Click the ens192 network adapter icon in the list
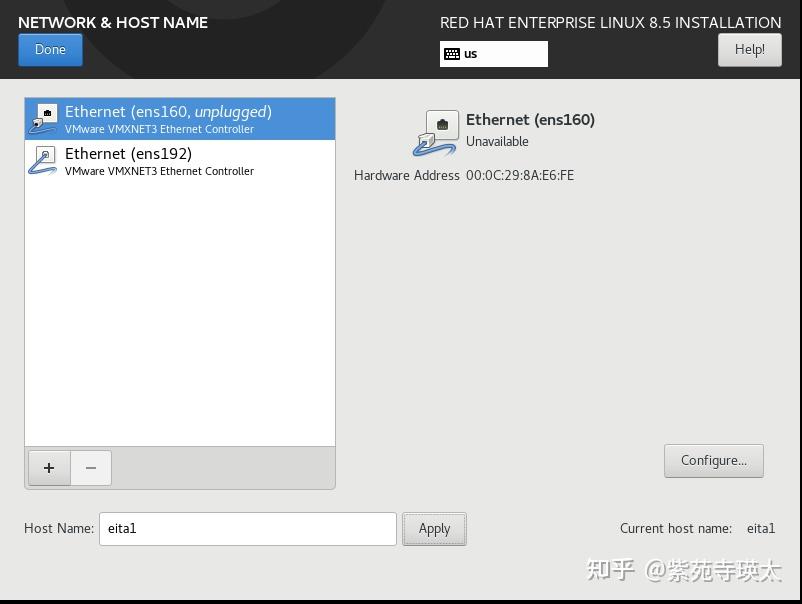Viewport: 802px width, 604px height. click(x=42, y=161)
